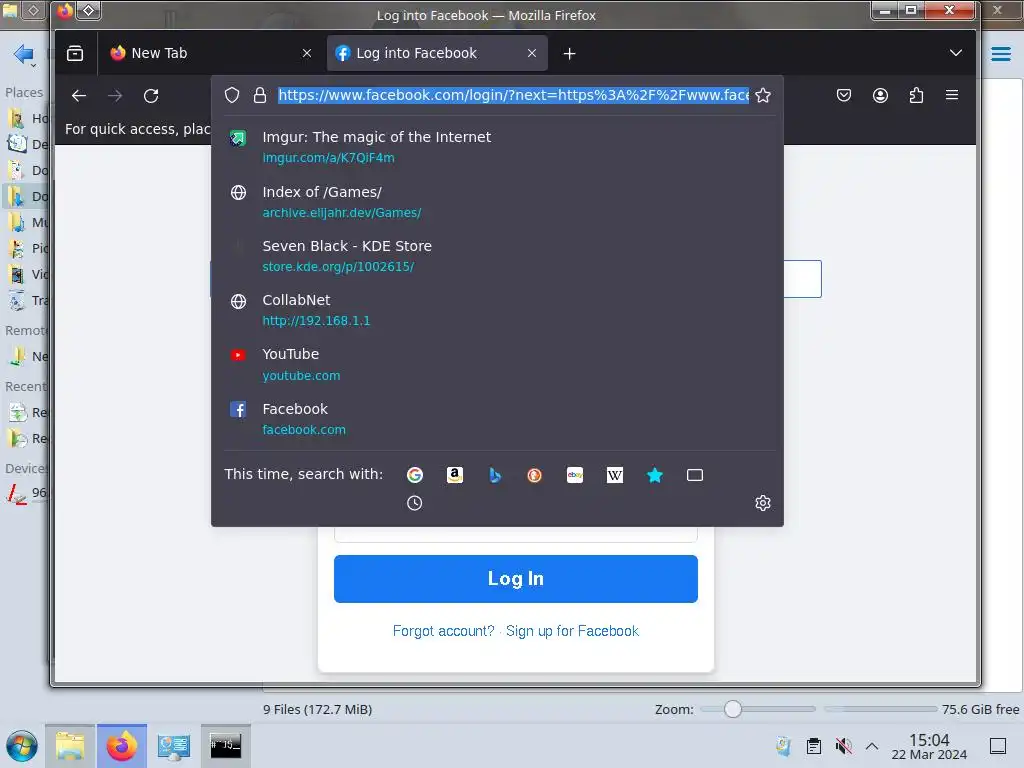Search this time with Wikipedia
Screen dimensions: 1024x768
[x=615, y=475]
